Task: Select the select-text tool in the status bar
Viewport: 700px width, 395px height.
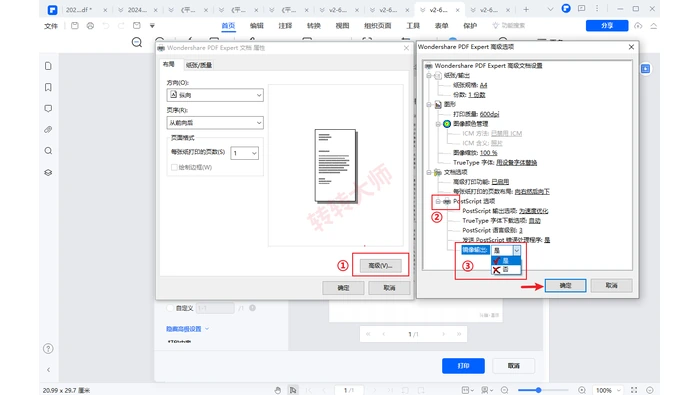Action: (293, 390)
